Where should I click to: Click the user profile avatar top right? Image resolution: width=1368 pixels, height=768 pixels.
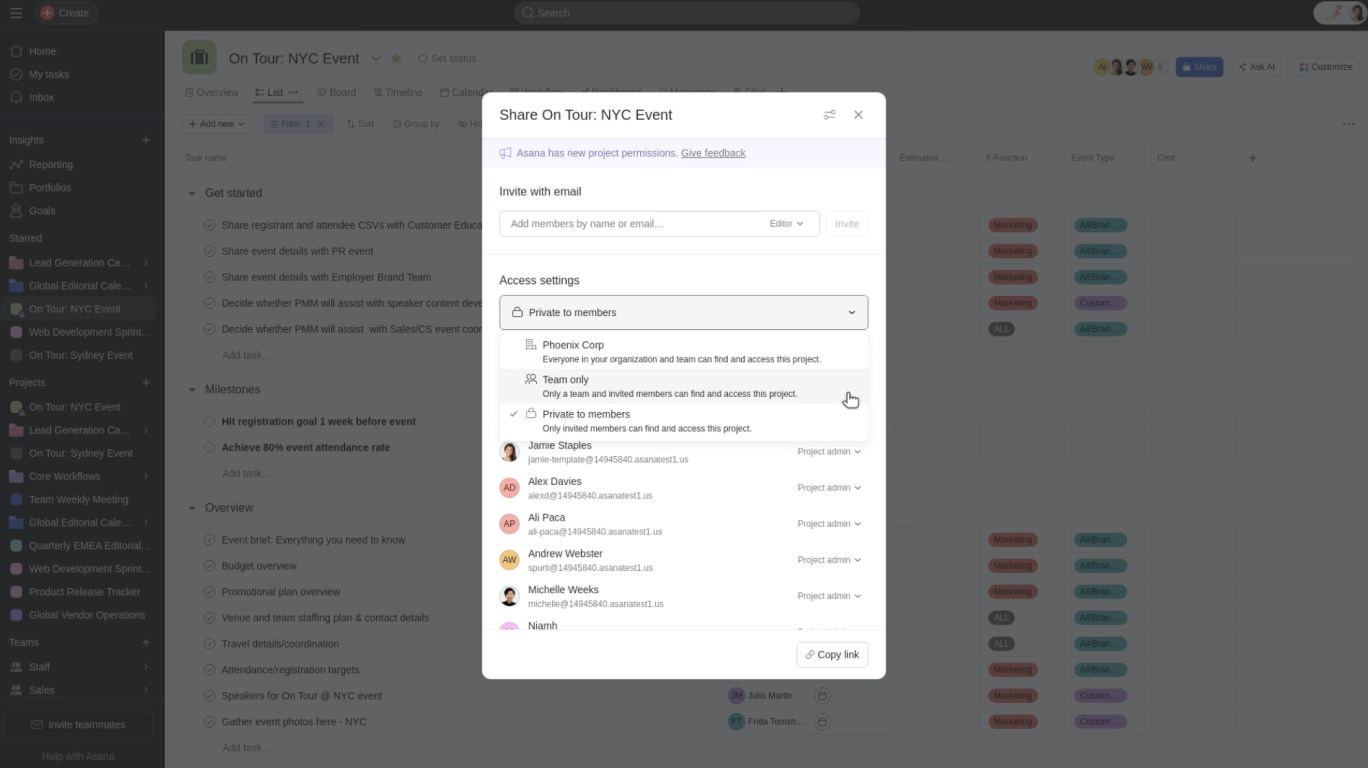click(x=1357, y=13)
